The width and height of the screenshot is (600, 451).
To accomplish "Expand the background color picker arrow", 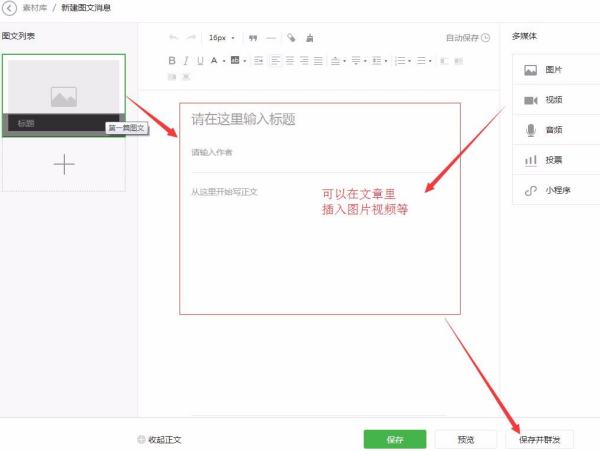I will (x=245, y=61).
